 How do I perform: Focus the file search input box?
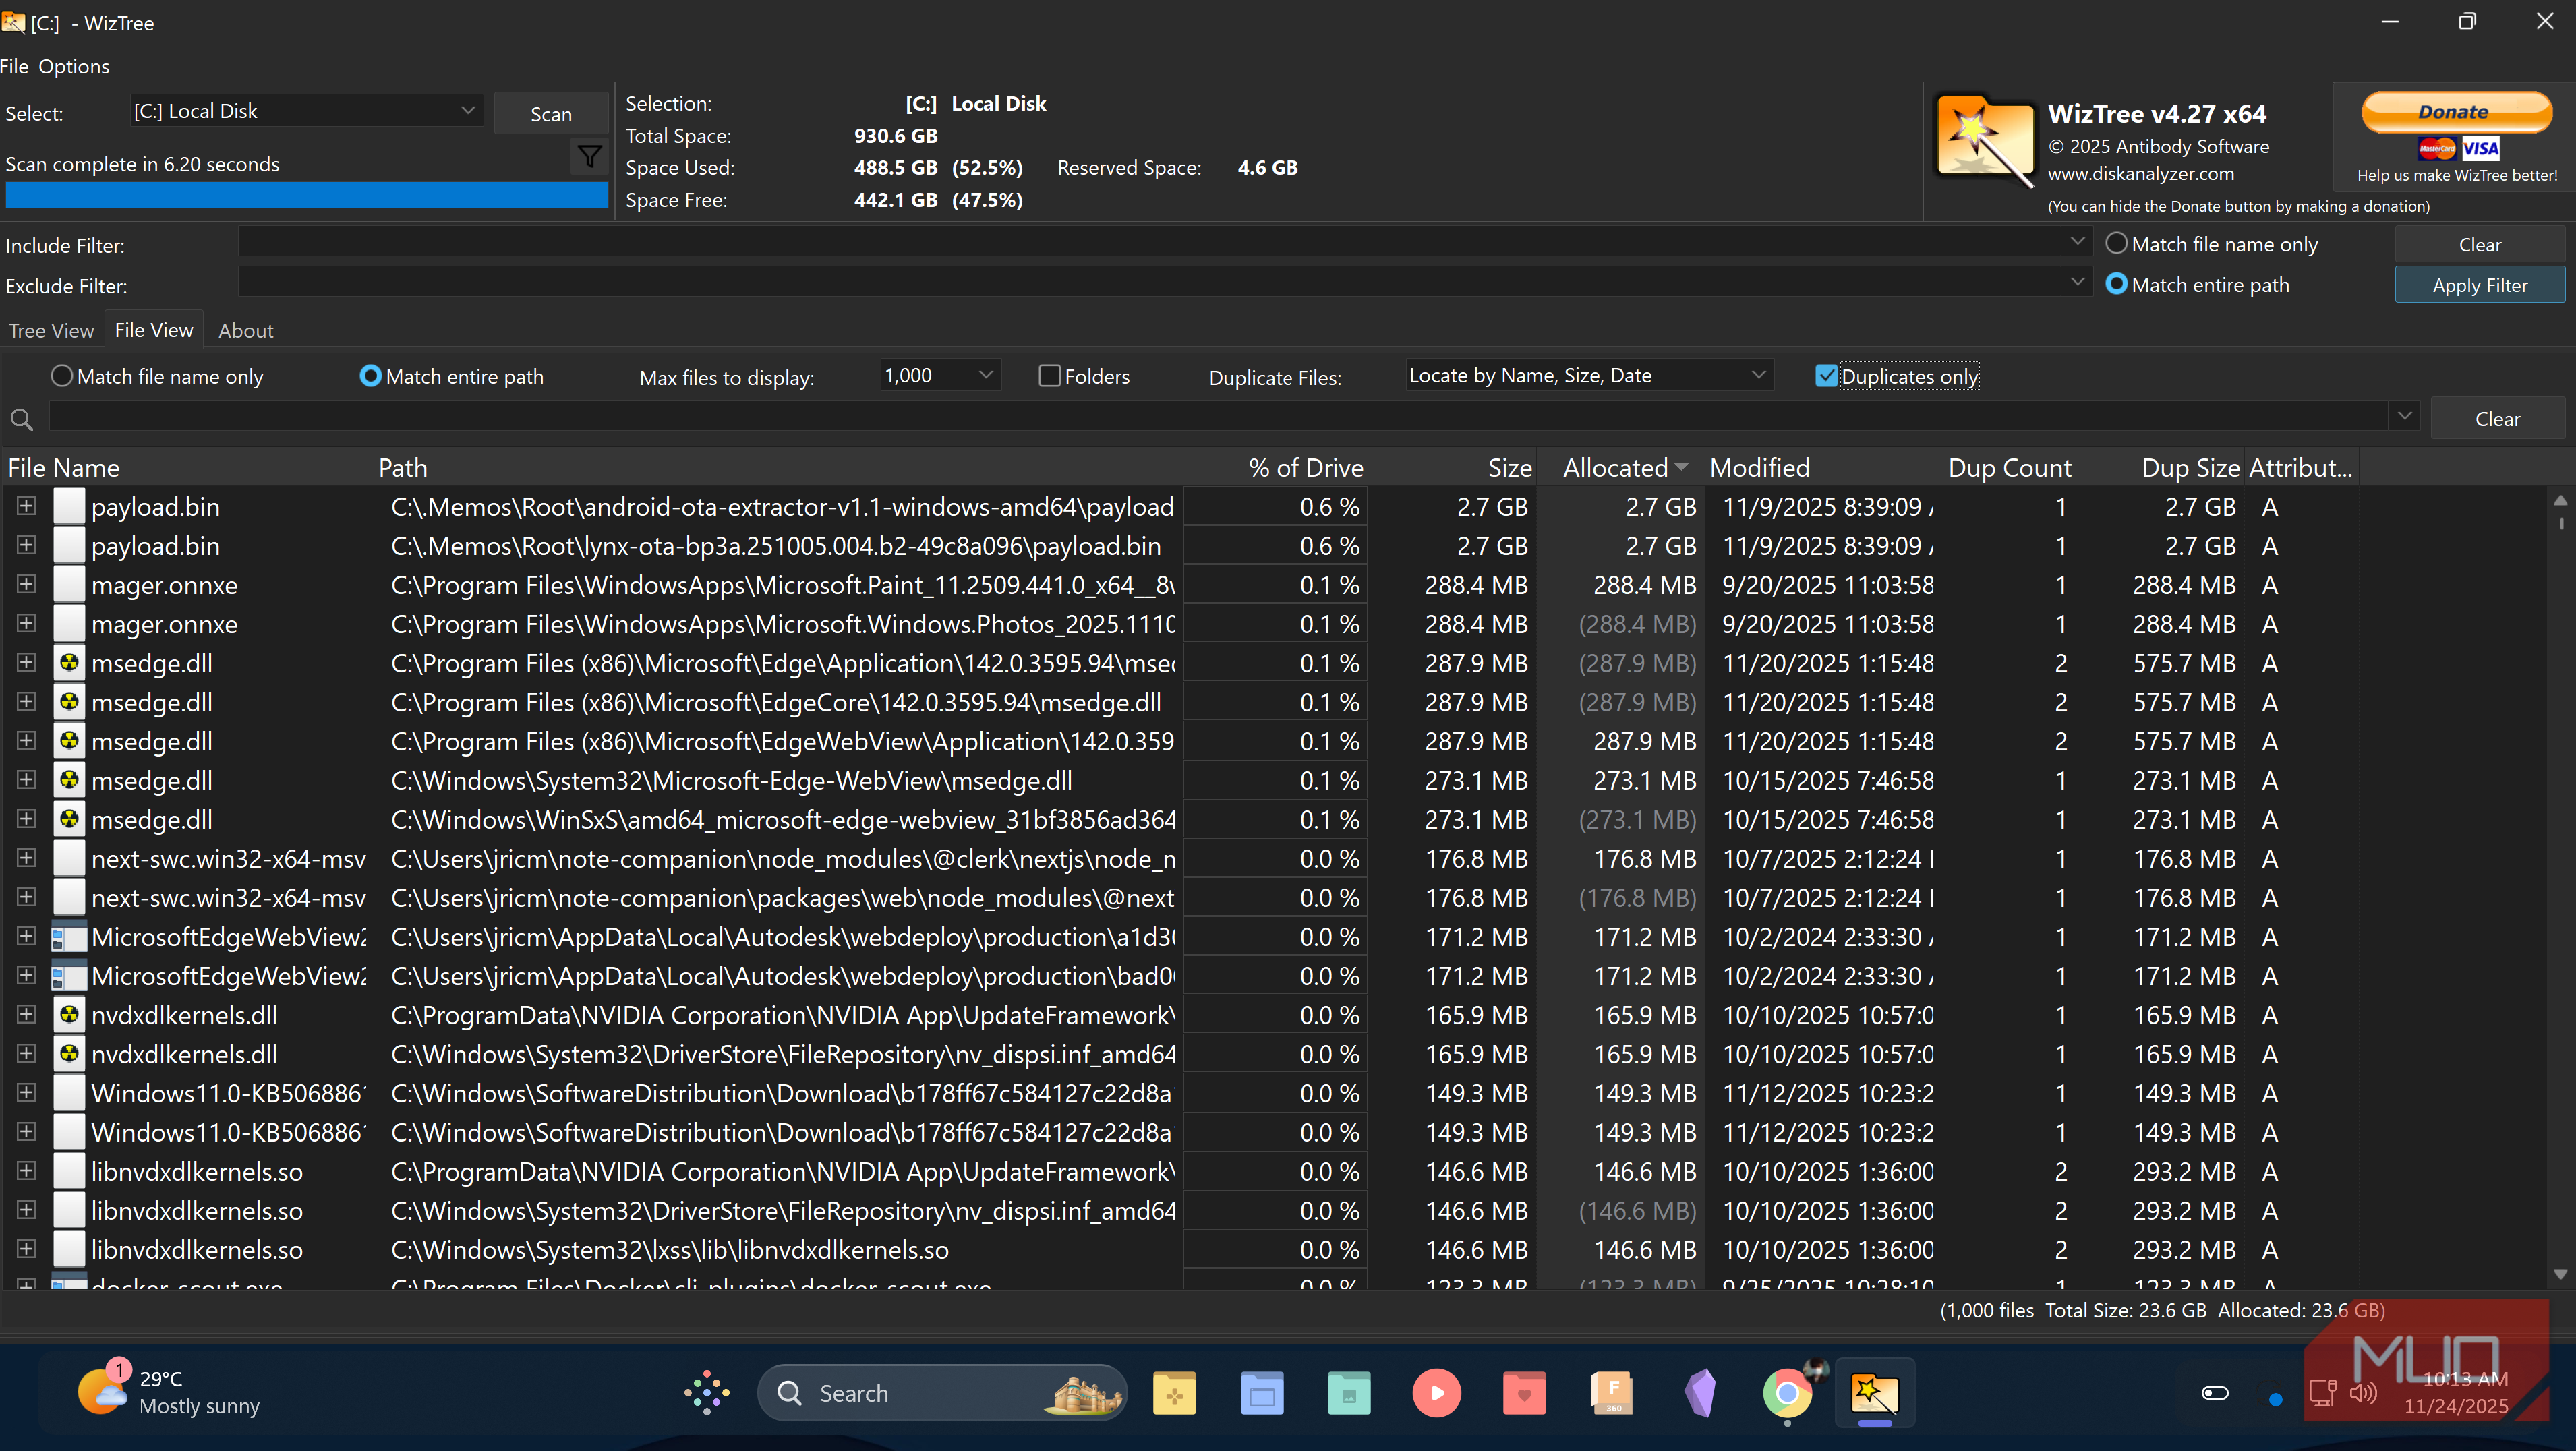pyautogui.click(x=1218, y=417)
